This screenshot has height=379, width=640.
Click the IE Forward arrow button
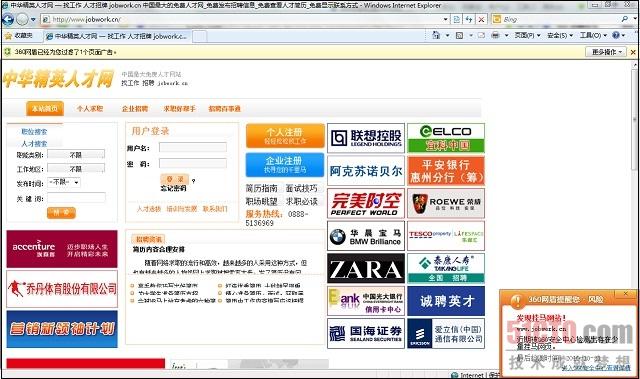22,19
